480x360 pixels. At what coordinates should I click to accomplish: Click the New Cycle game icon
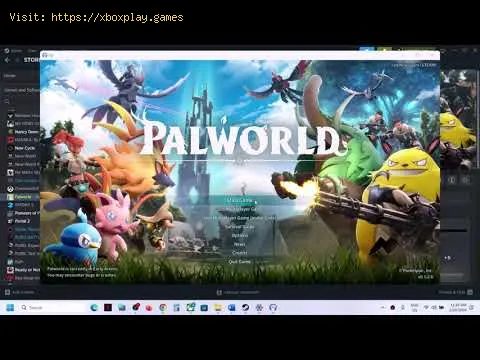[10, 148]
